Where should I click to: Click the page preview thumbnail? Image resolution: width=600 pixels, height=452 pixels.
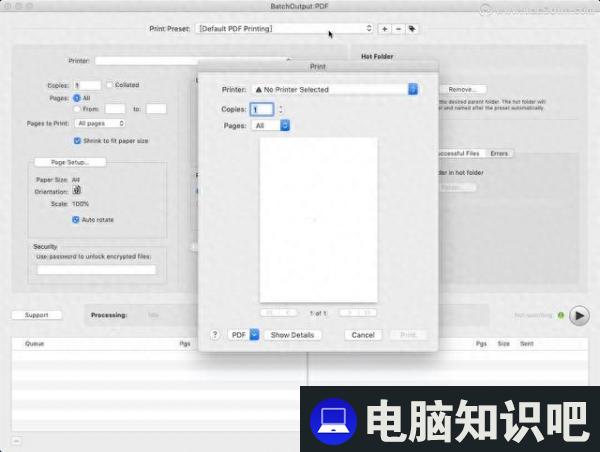coord(318,220)
